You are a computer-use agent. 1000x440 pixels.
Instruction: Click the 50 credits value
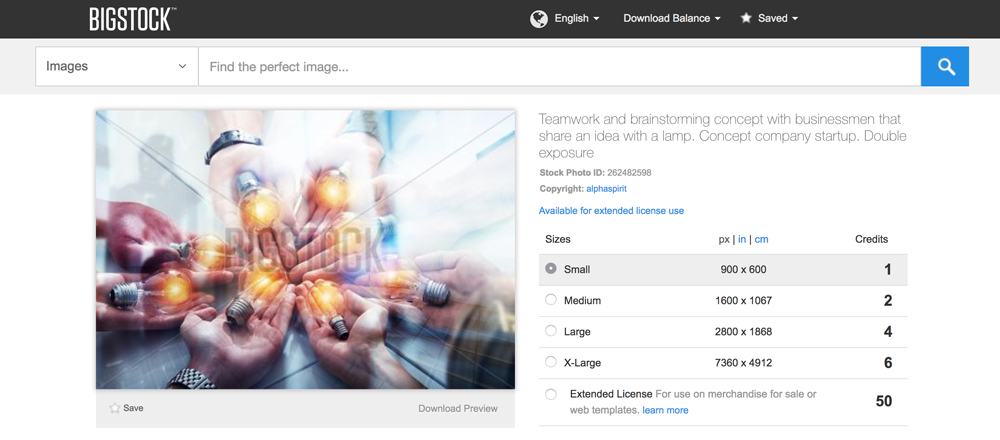884,401
